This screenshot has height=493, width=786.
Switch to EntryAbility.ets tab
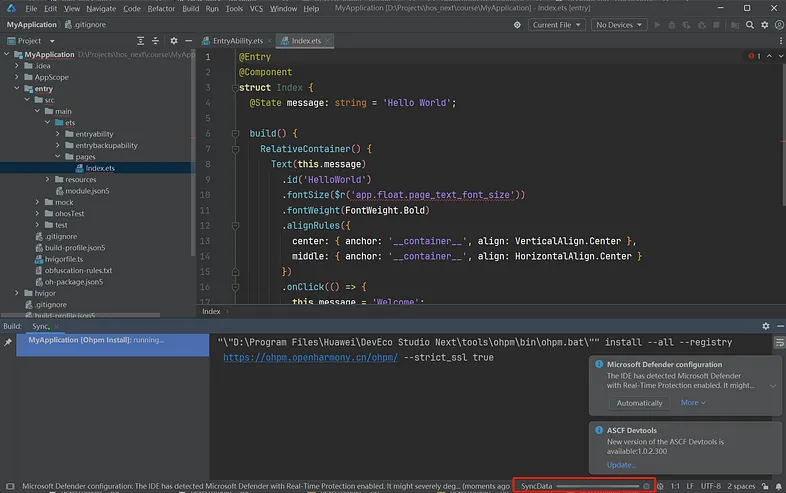[238, 41]
